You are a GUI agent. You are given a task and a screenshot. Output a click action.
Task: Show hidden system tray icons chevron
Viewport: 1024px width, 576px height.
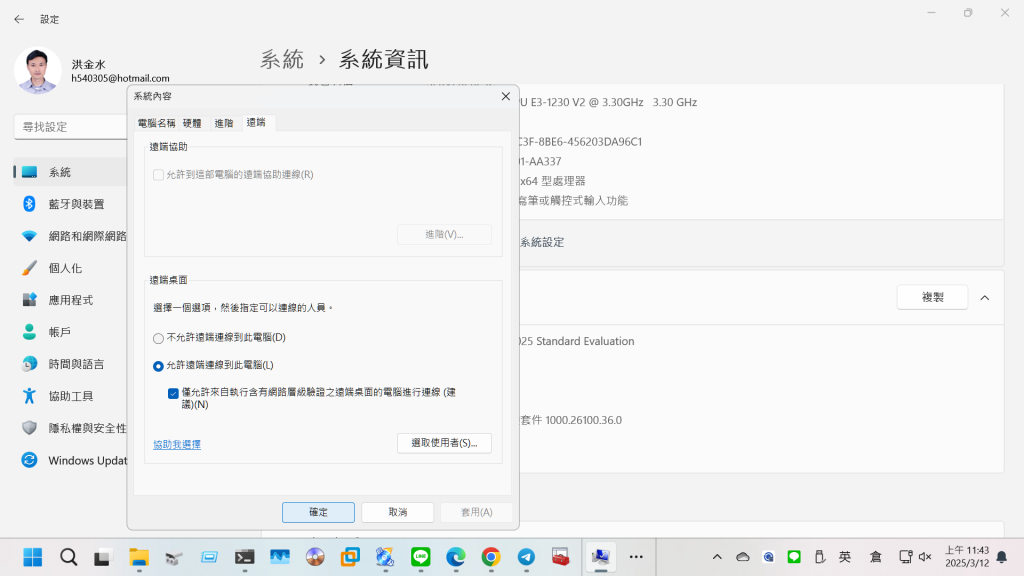pos(717,557)
